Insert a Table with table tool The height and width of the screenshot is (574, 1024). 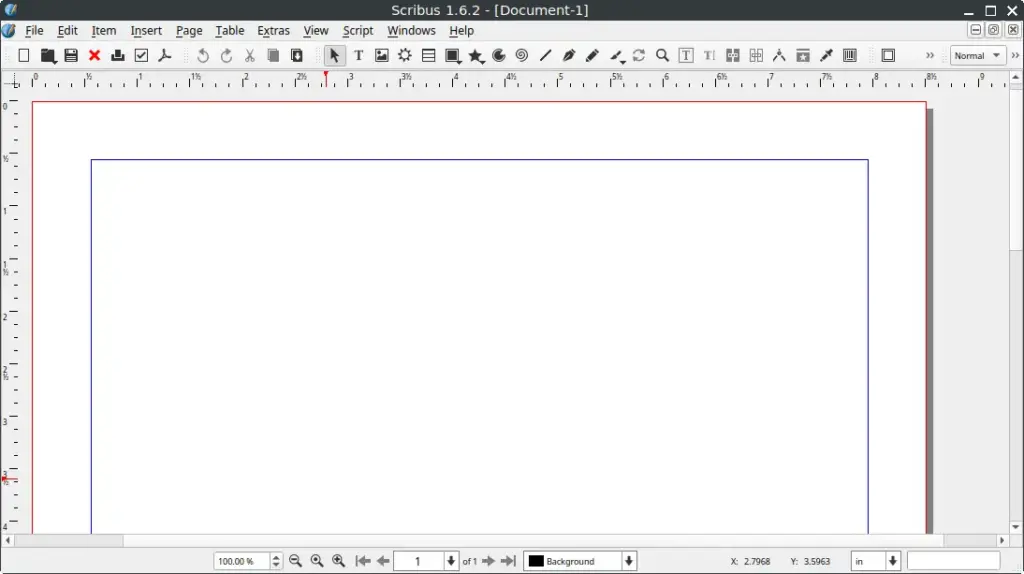[428, 56]
